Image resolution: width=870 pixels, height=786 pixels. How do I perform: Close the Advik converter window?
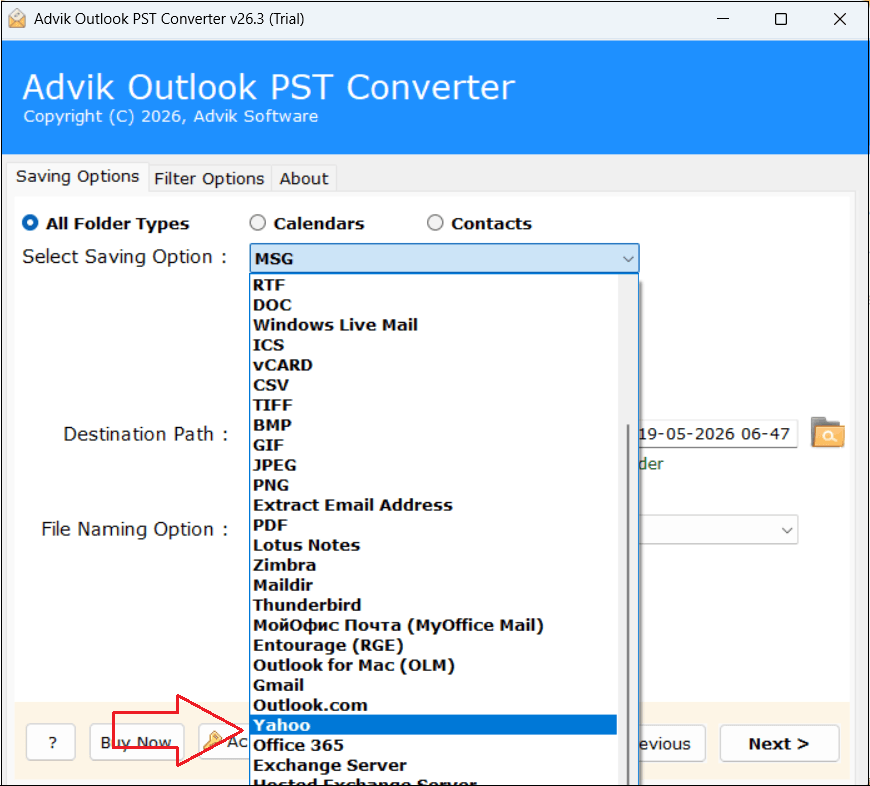(839, 19)
